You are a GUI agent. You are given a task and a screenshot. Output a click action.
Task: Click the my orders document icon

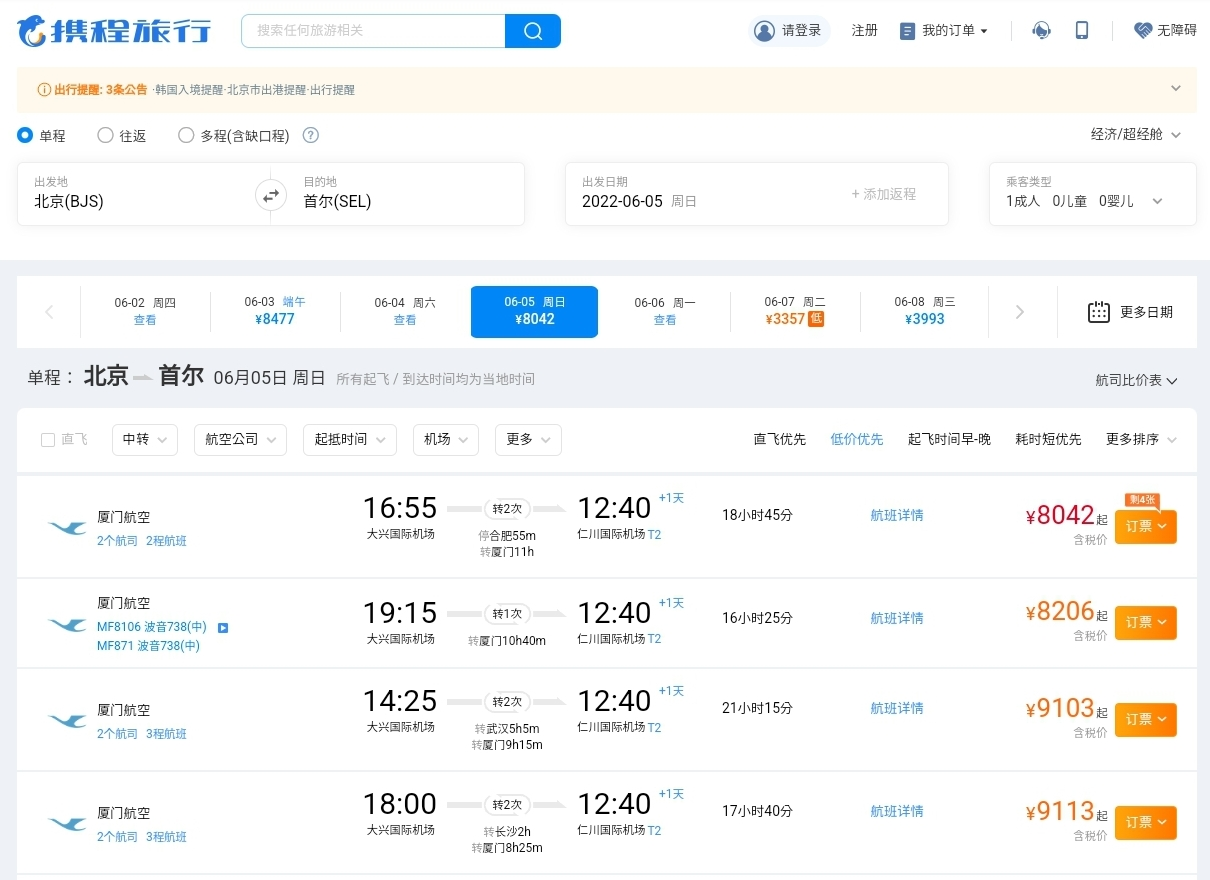pos(908,31)
